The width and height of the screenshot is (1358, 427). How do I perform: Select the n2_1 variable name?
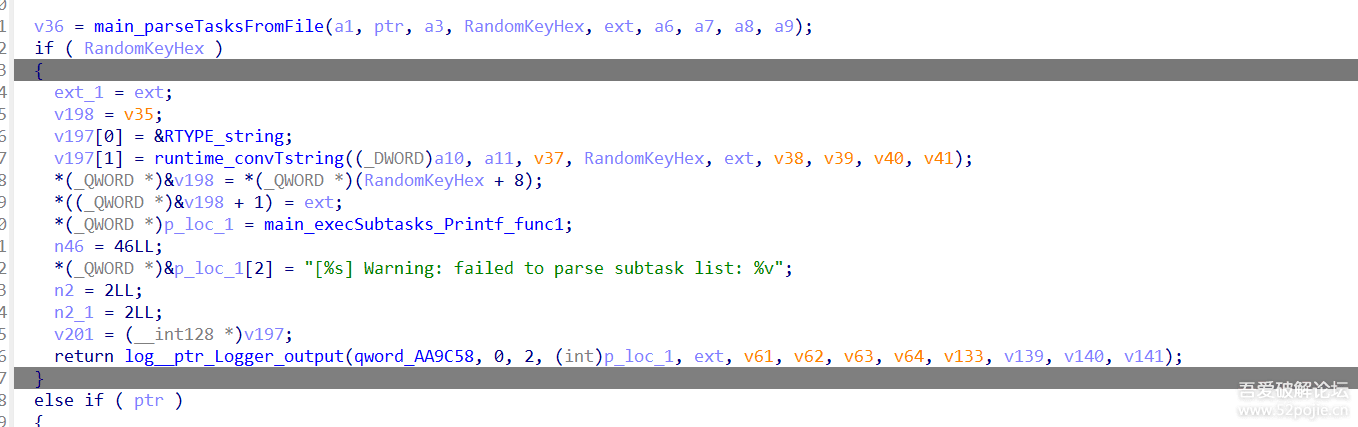point(79,313)
